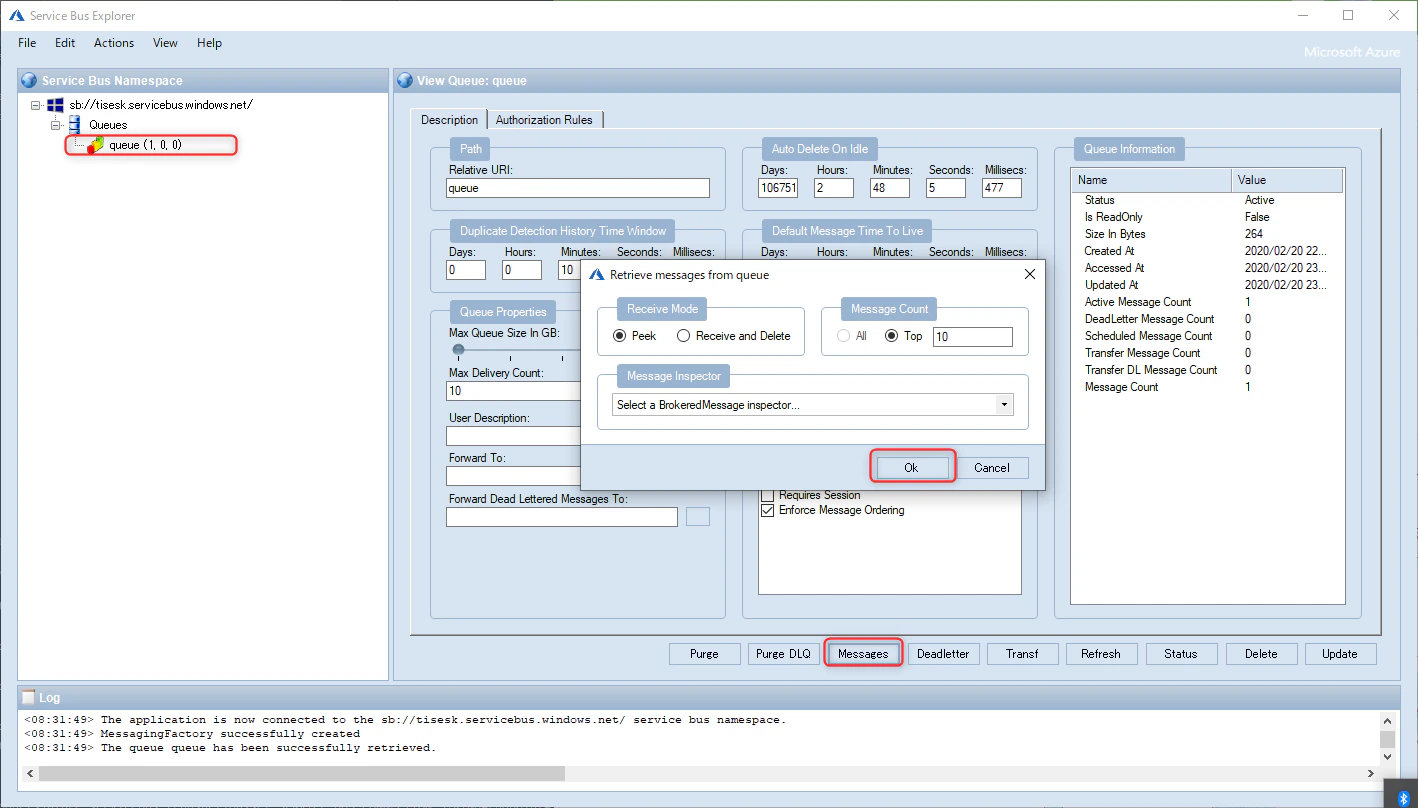Click the Messages button
The height and width of the screenshot is (808, 1418).
tap(863, 654)
